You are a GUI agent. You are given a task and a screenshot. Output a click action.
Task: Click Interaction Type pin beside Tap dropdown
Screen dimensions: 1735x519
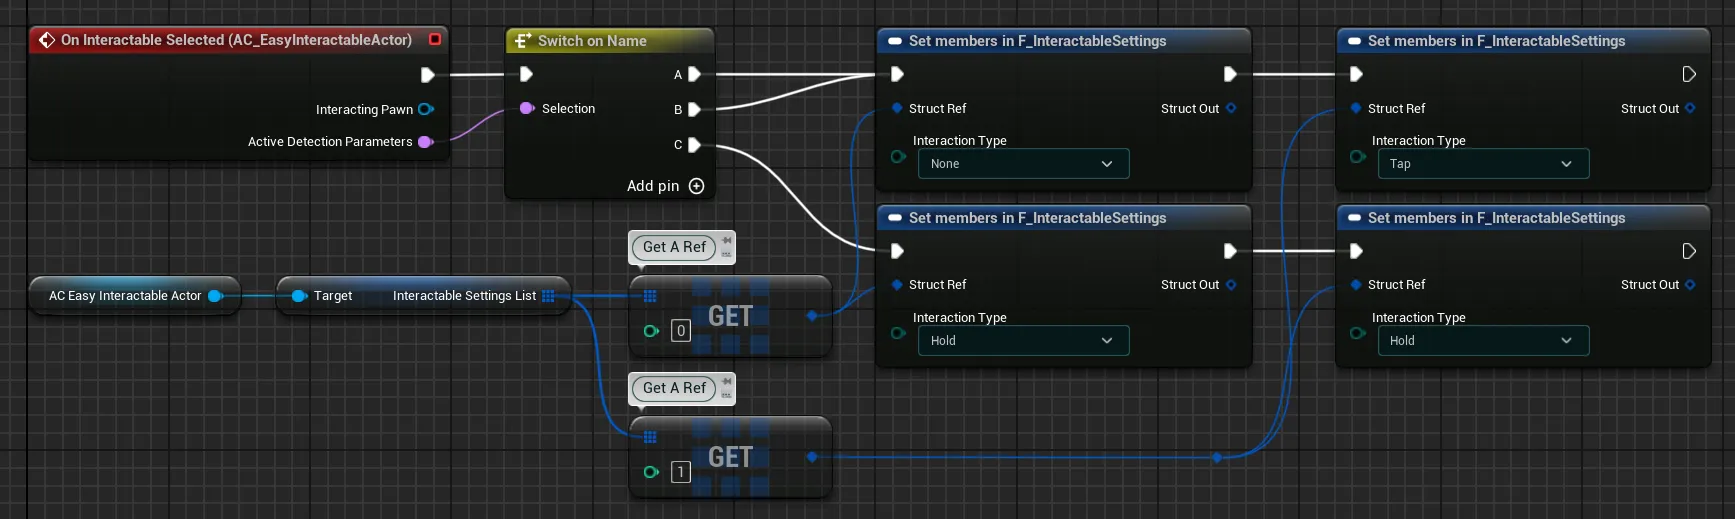pyautogui.click(x=1357, y=156)
